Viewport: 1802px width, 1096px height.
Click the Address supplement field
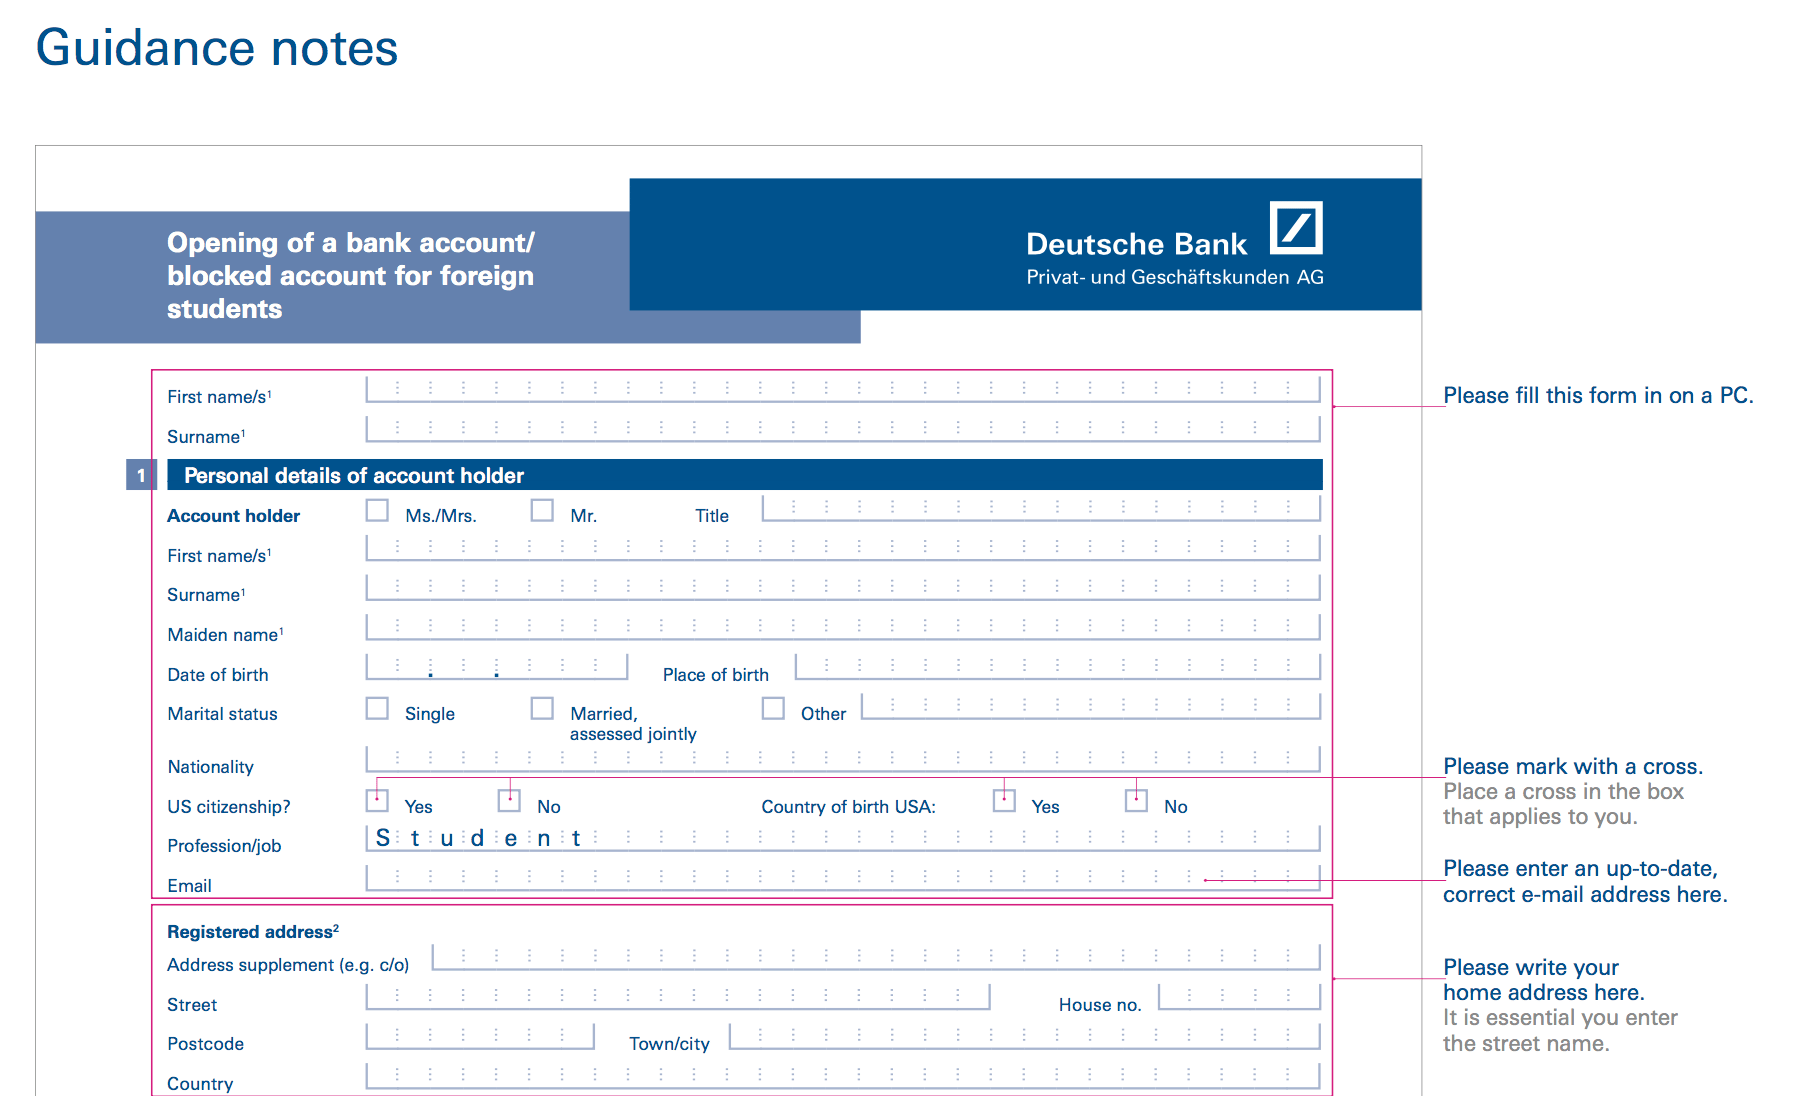coord(876,957)
